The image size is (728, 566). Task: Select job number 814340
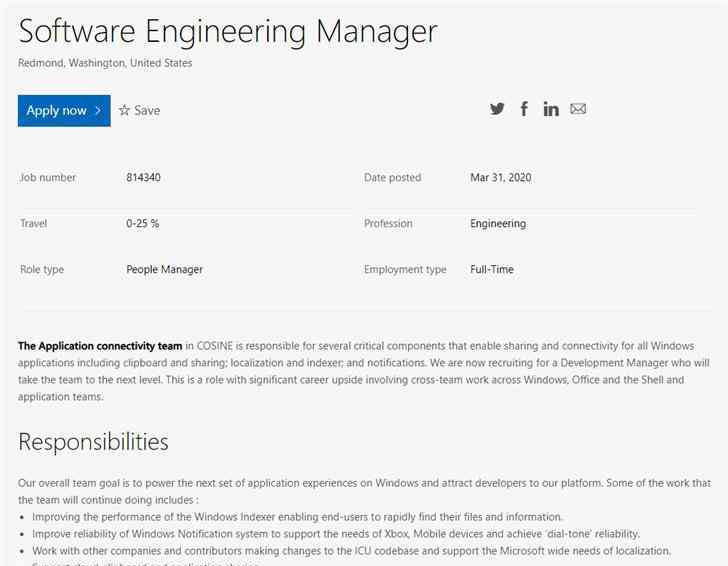pos(143,177)
